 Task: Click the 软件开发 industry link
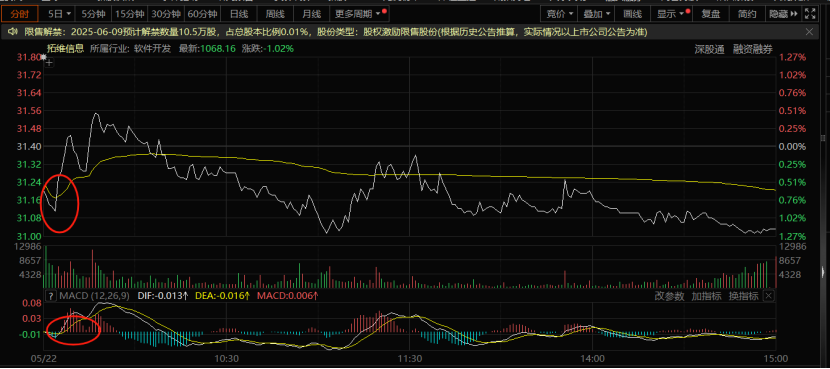click(152, 49)
